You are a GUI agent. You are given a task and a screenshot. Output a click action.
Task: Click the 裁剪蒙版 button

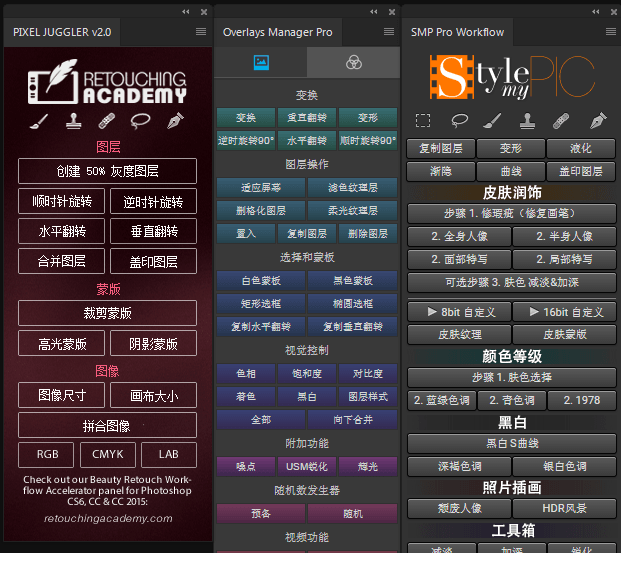[x=107, y=313]
